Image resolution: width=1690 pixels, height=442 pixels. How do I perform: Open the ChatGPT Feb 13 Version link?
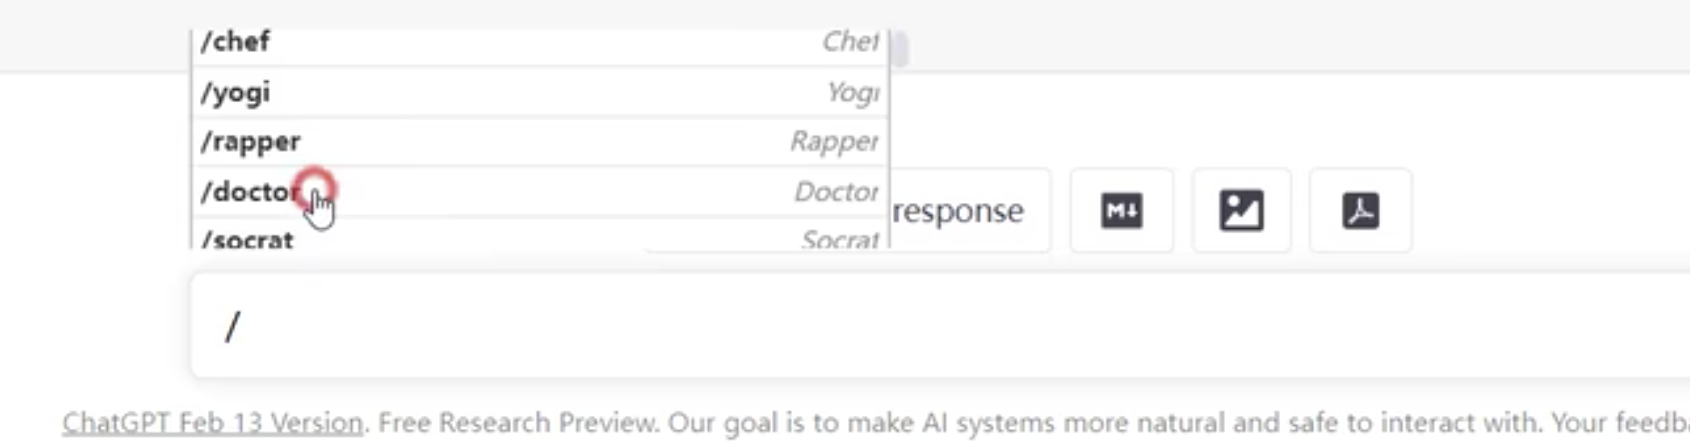tap(212, 423)
